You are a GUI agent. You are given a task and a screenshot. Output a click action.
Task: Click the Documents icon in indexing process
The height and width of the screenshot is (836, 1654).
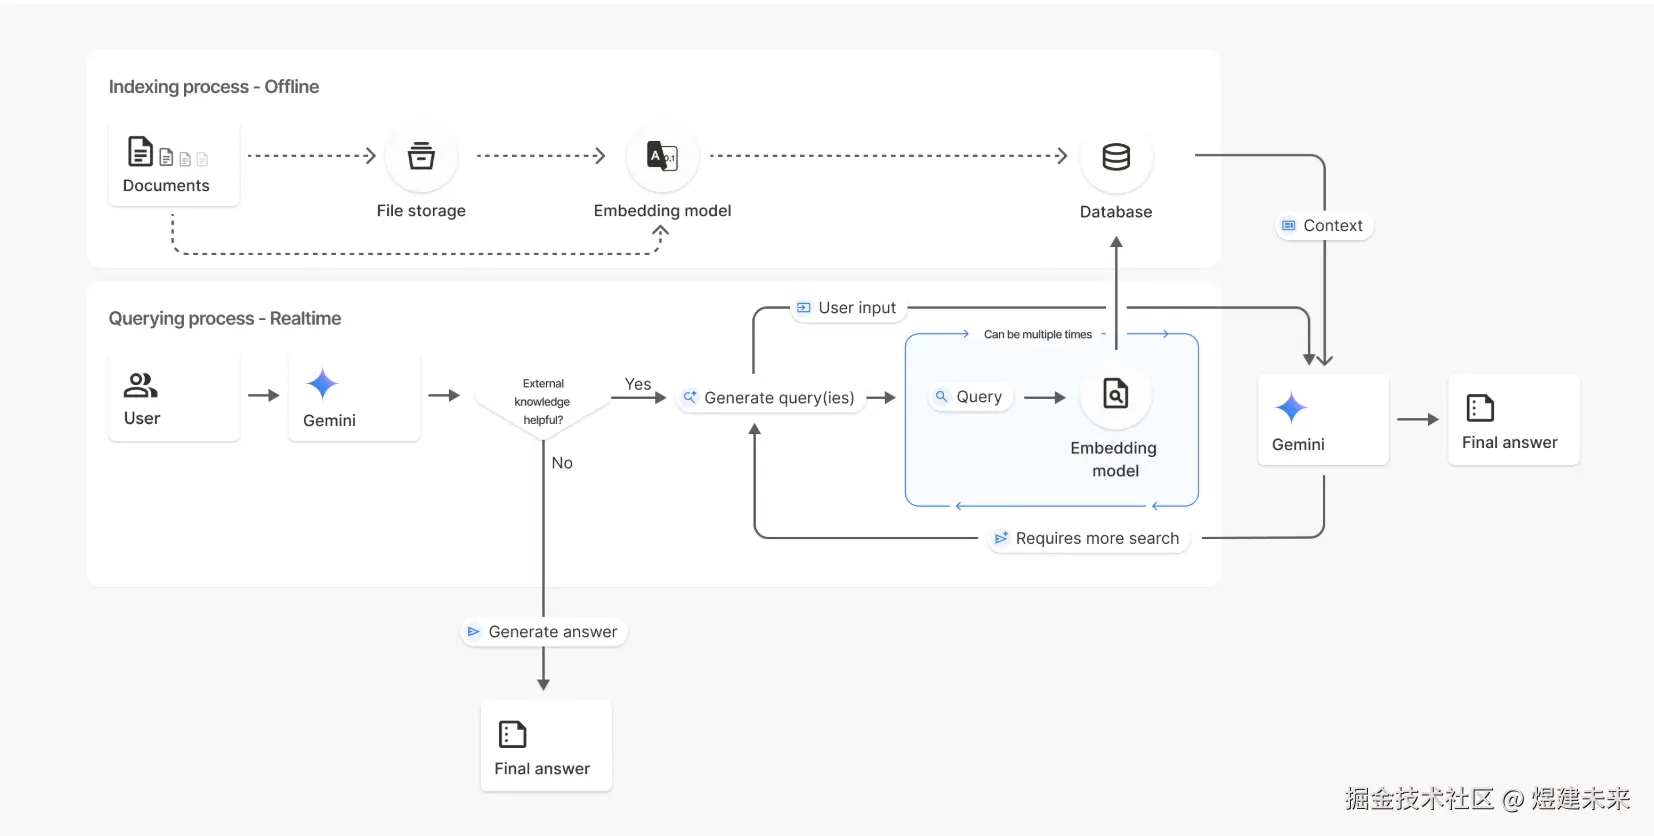click(x=141, y=152)
